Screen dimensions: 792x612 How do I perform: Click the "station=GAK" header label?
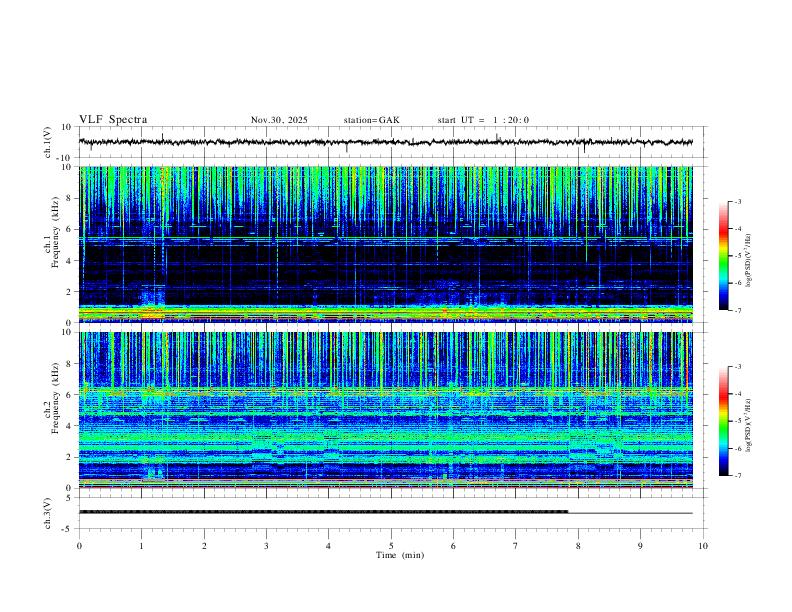point(372,120)
